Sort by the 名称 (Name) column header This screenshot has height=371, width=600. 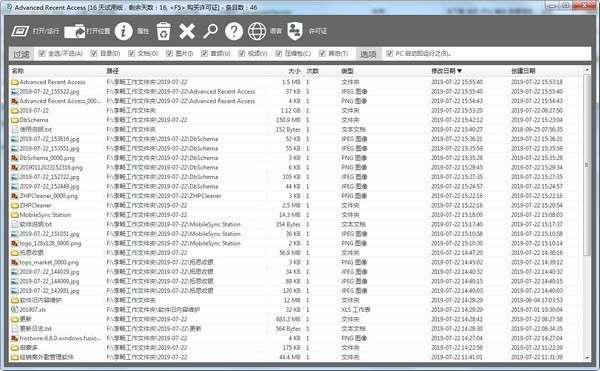18,71
